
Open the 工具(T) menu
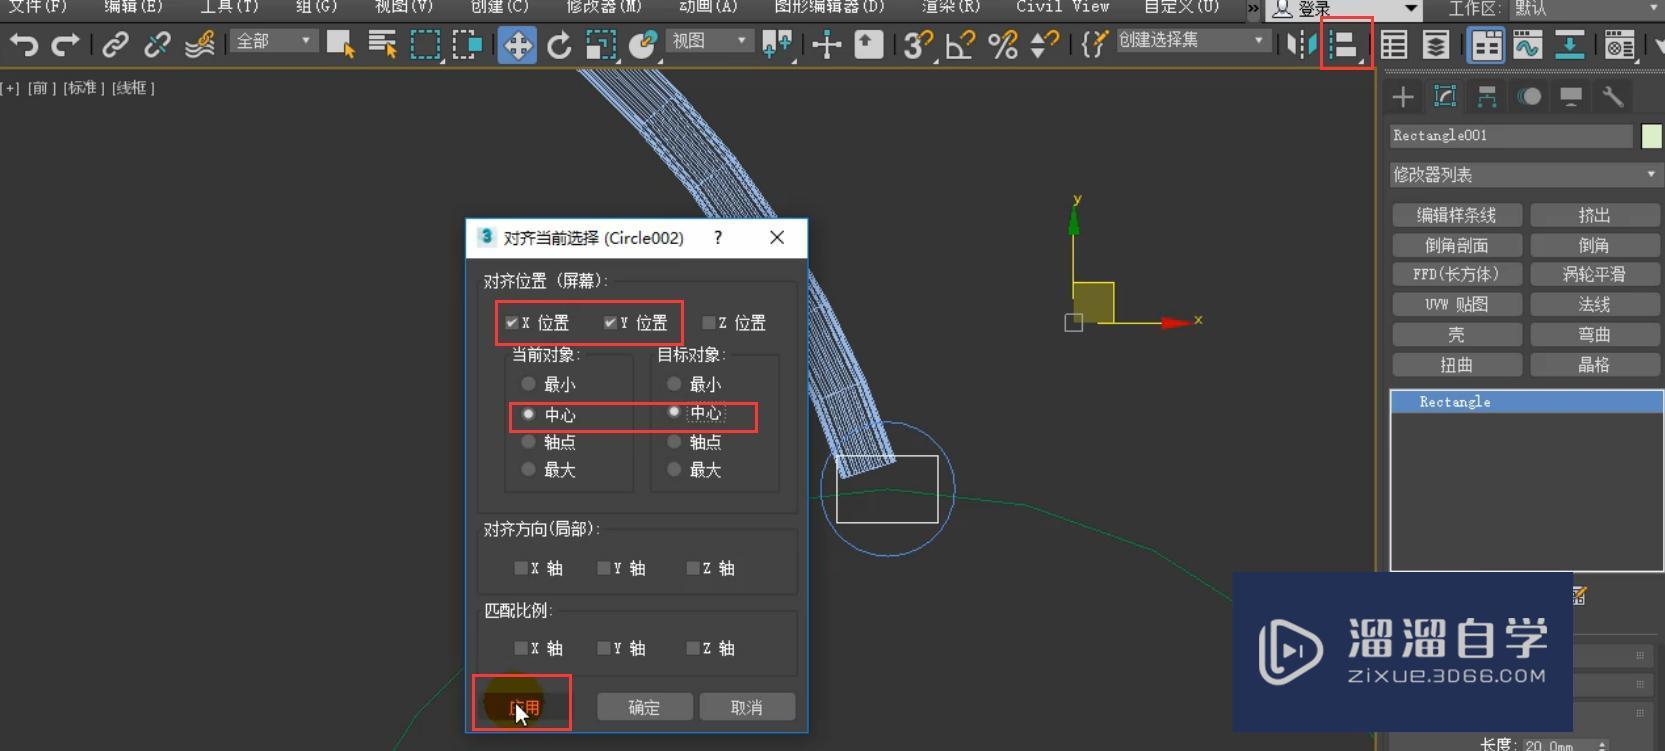pos(229,7)
